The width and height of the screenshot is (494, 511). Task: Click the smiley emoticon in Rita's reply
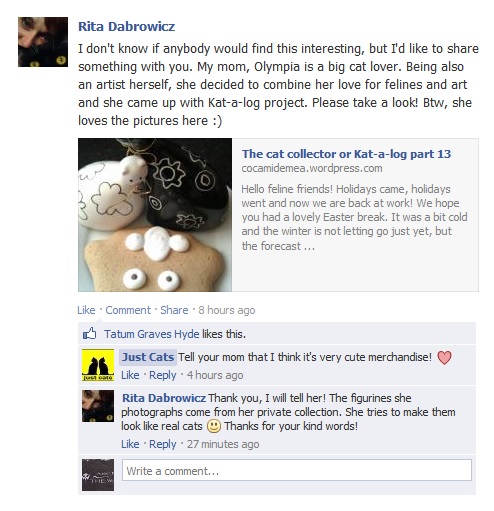tap(214, 426)
